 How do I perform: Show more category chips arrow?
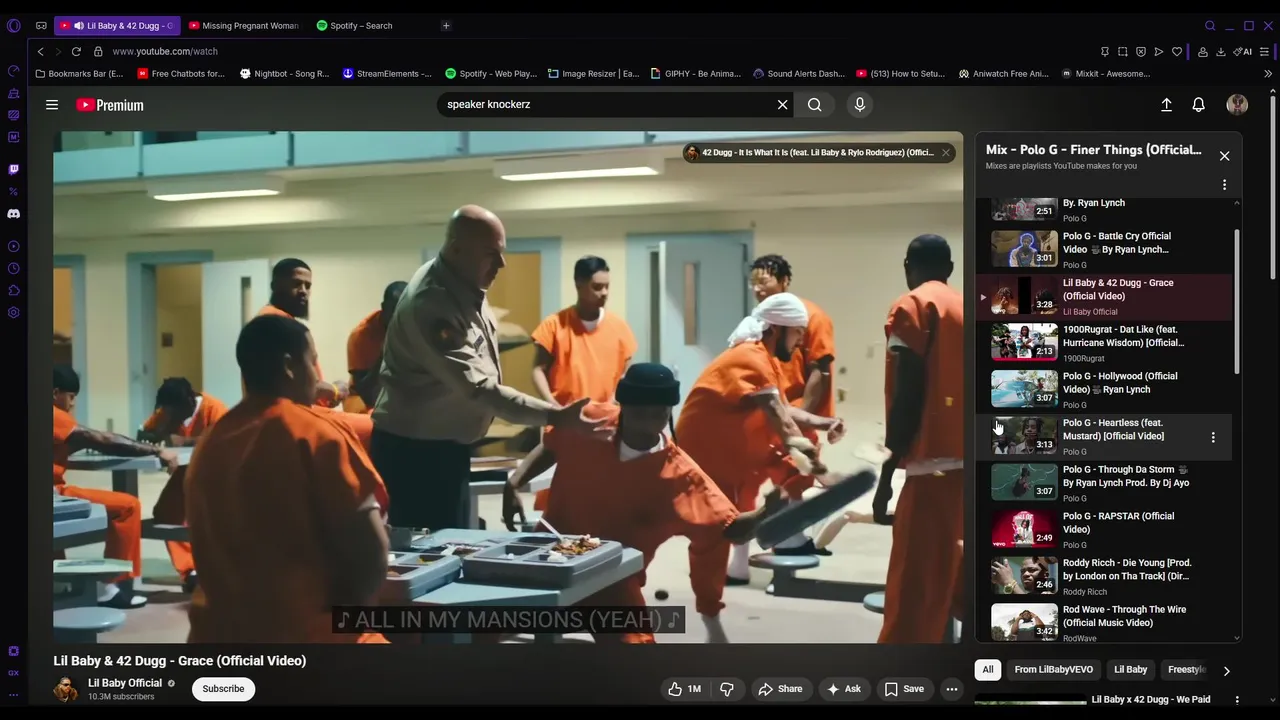click(x=1226, y=671)
